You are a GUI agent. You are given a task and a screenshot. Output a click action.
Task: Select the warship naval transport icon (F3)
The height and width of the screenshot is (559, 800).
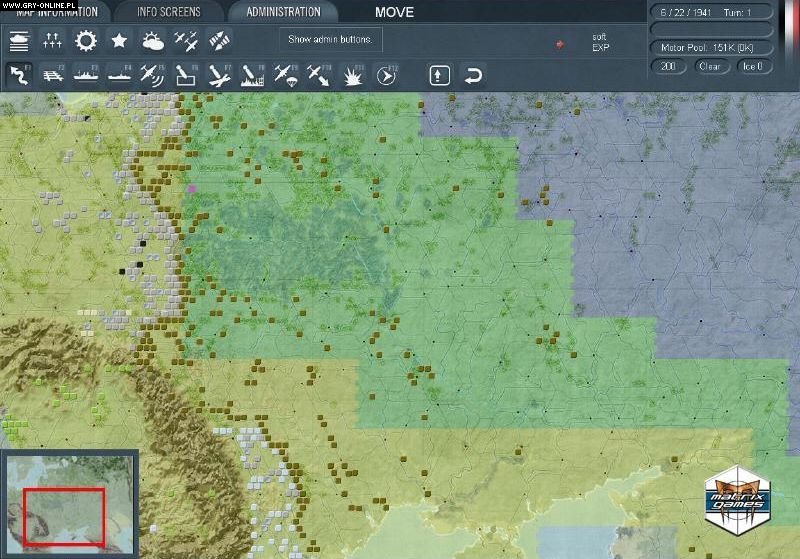tap(86, 75)
